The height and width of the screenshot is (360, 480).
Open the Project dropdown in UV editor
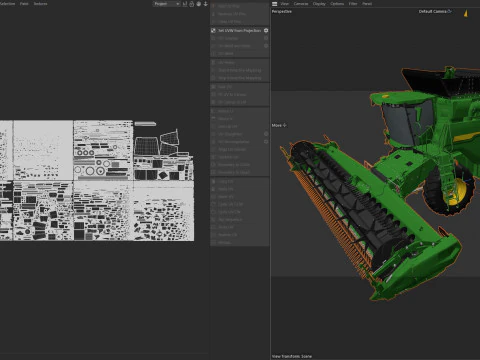166,4
